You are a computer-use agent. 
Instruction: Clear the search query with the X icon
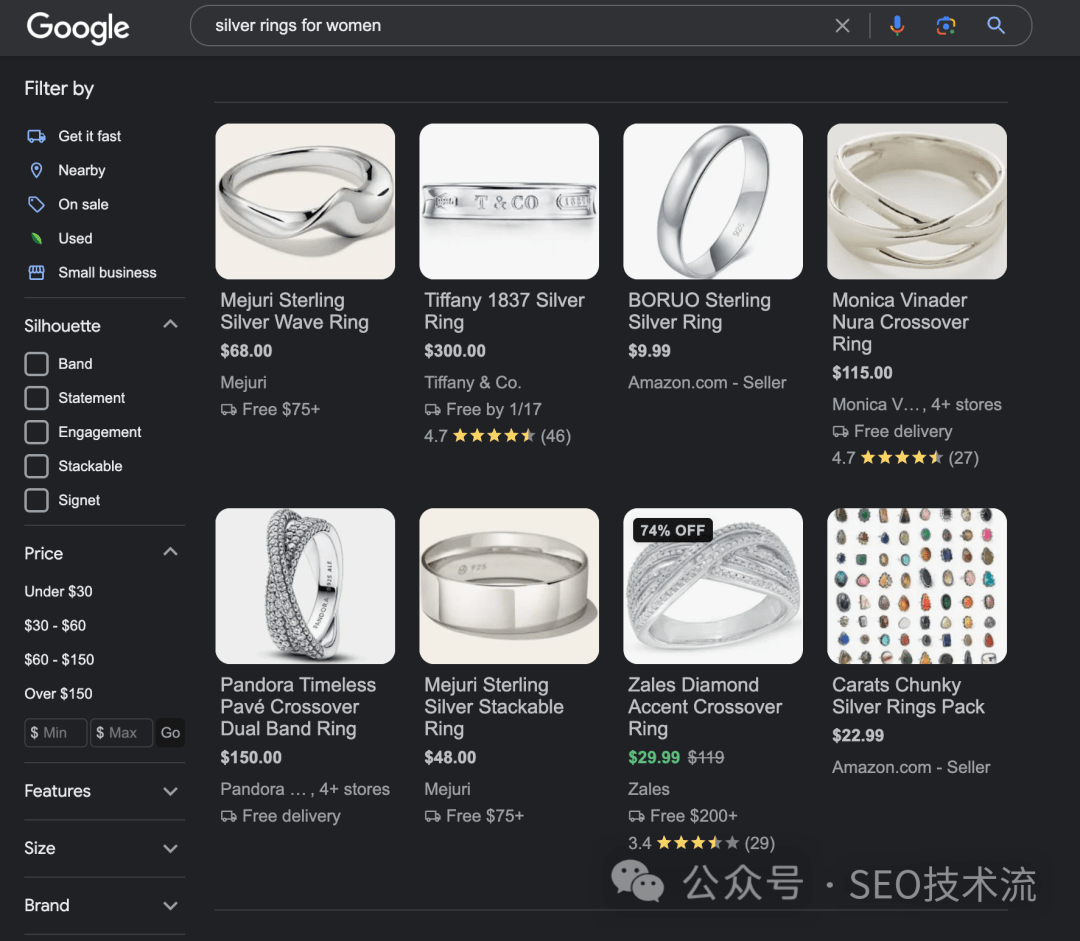842,25
